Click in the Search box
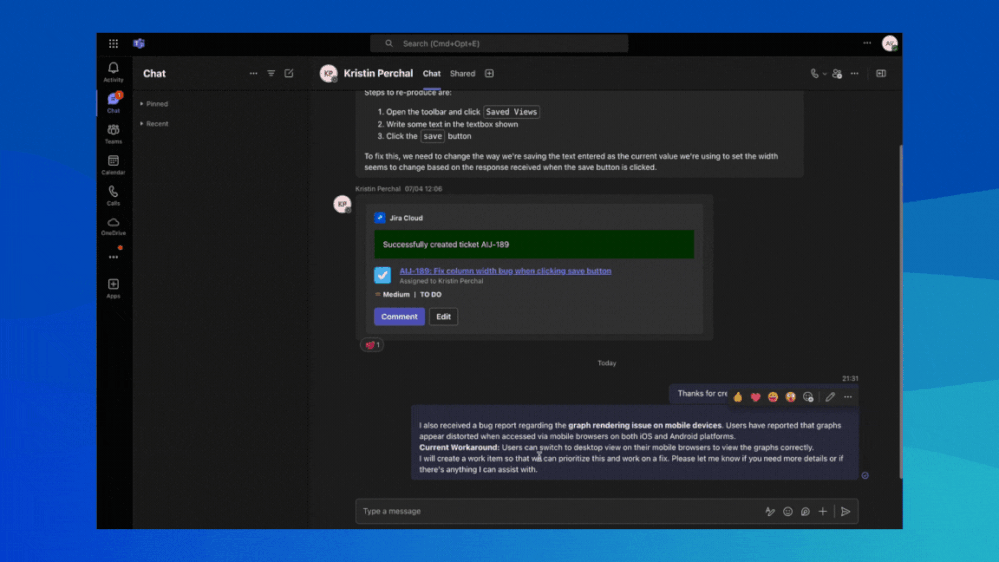 click(499, 43)
